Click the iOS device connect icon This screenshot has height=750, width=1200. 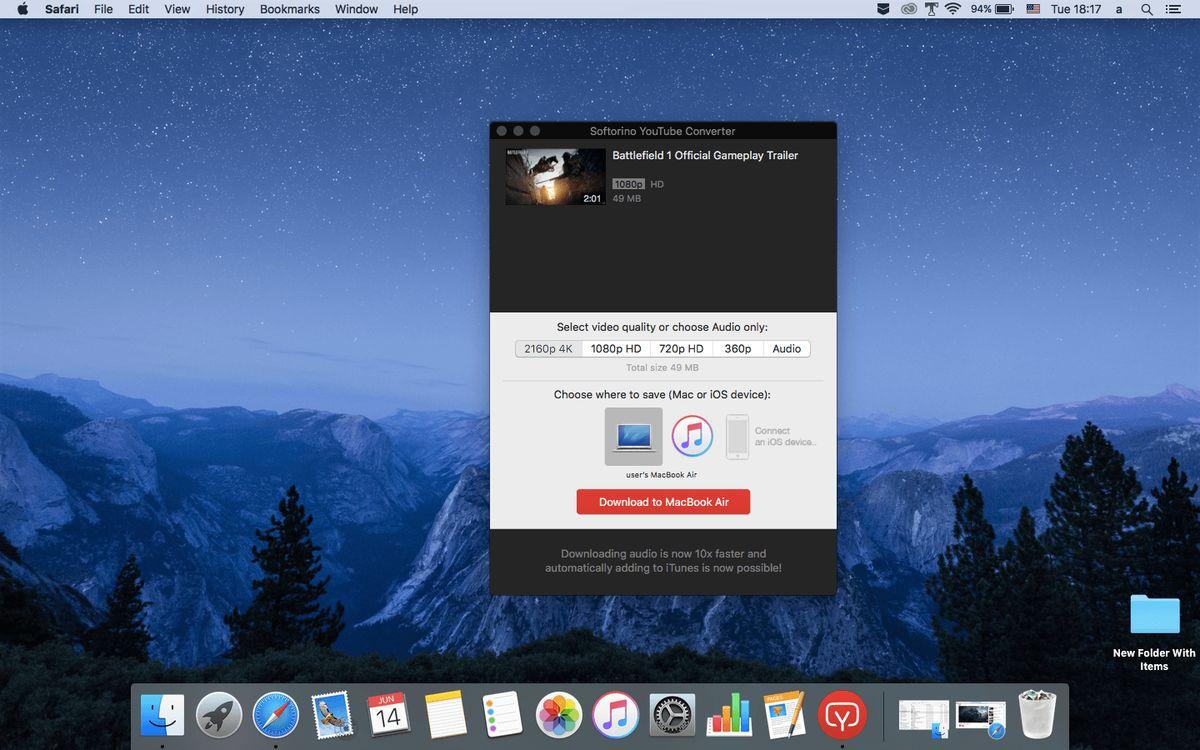pyautogui.click(x=737, y=437)
